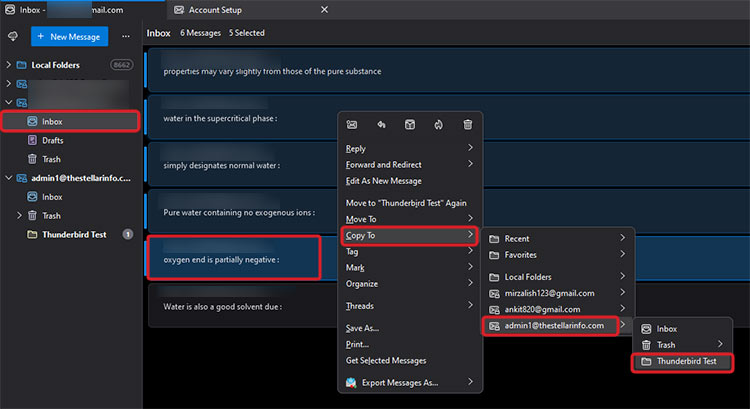The width and height of the screenshot is (750, 409).
Task: Select message 'properties may vary slightly'
Action: pos(449,70)
